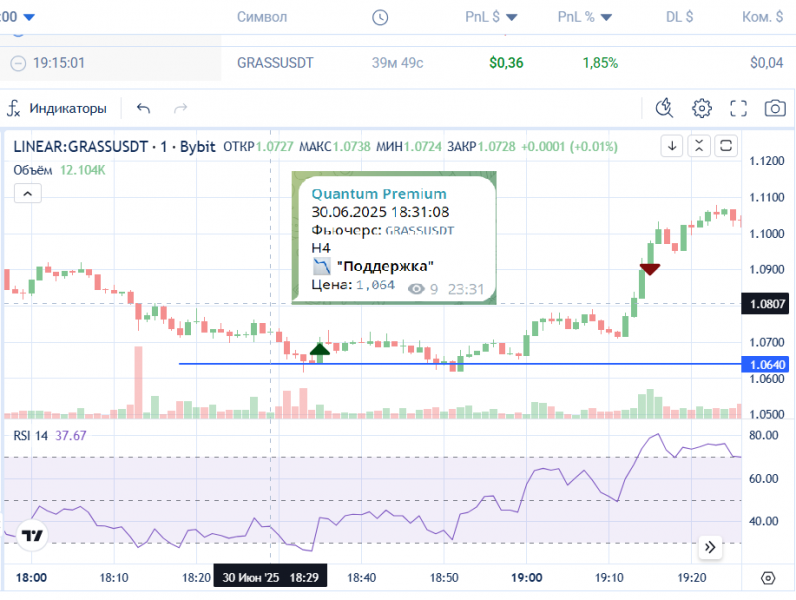Click the 30 Июн '25 18:29 time label
Screen dimensions: 796x600
pos(270,577)
